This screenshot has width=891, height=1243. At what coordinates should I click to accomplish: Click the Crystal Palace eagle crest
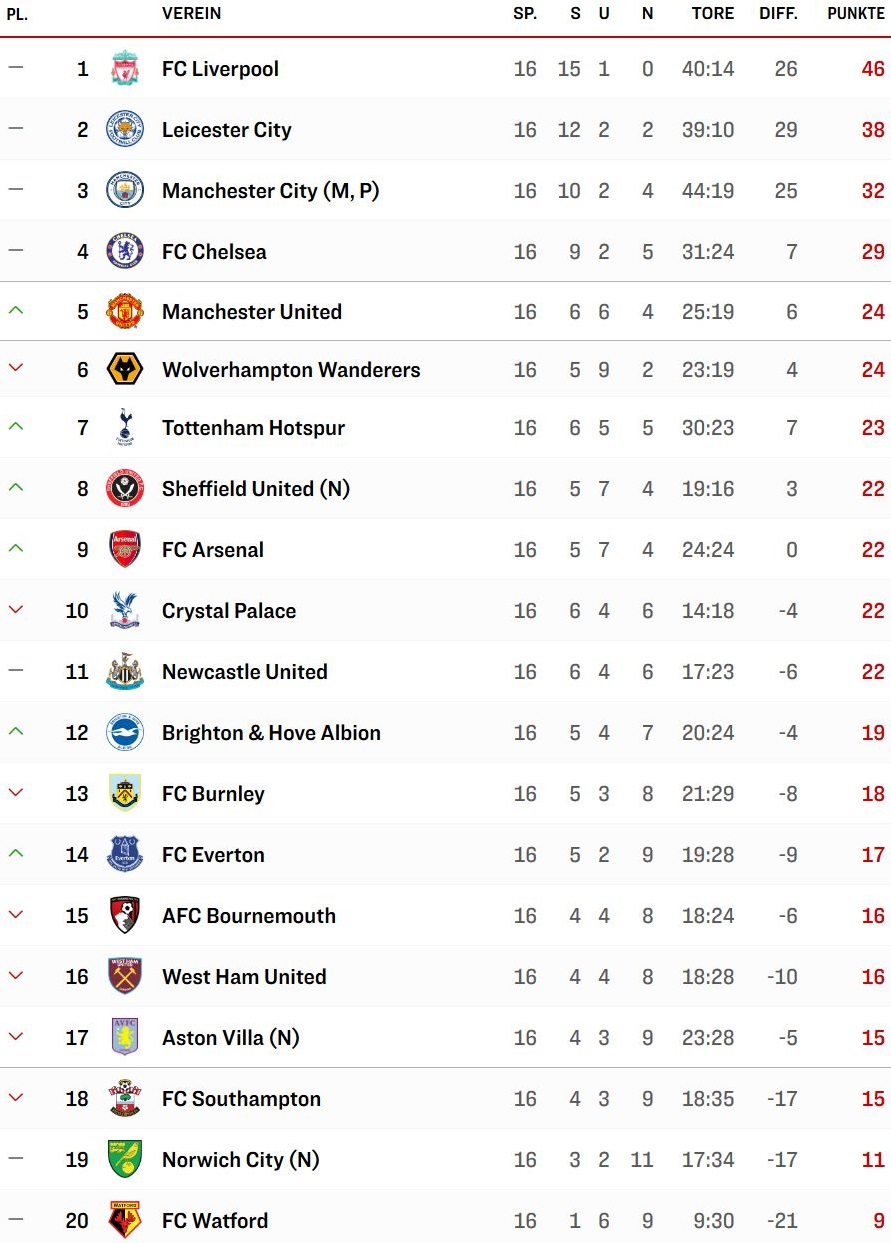(x=125, y=611)
